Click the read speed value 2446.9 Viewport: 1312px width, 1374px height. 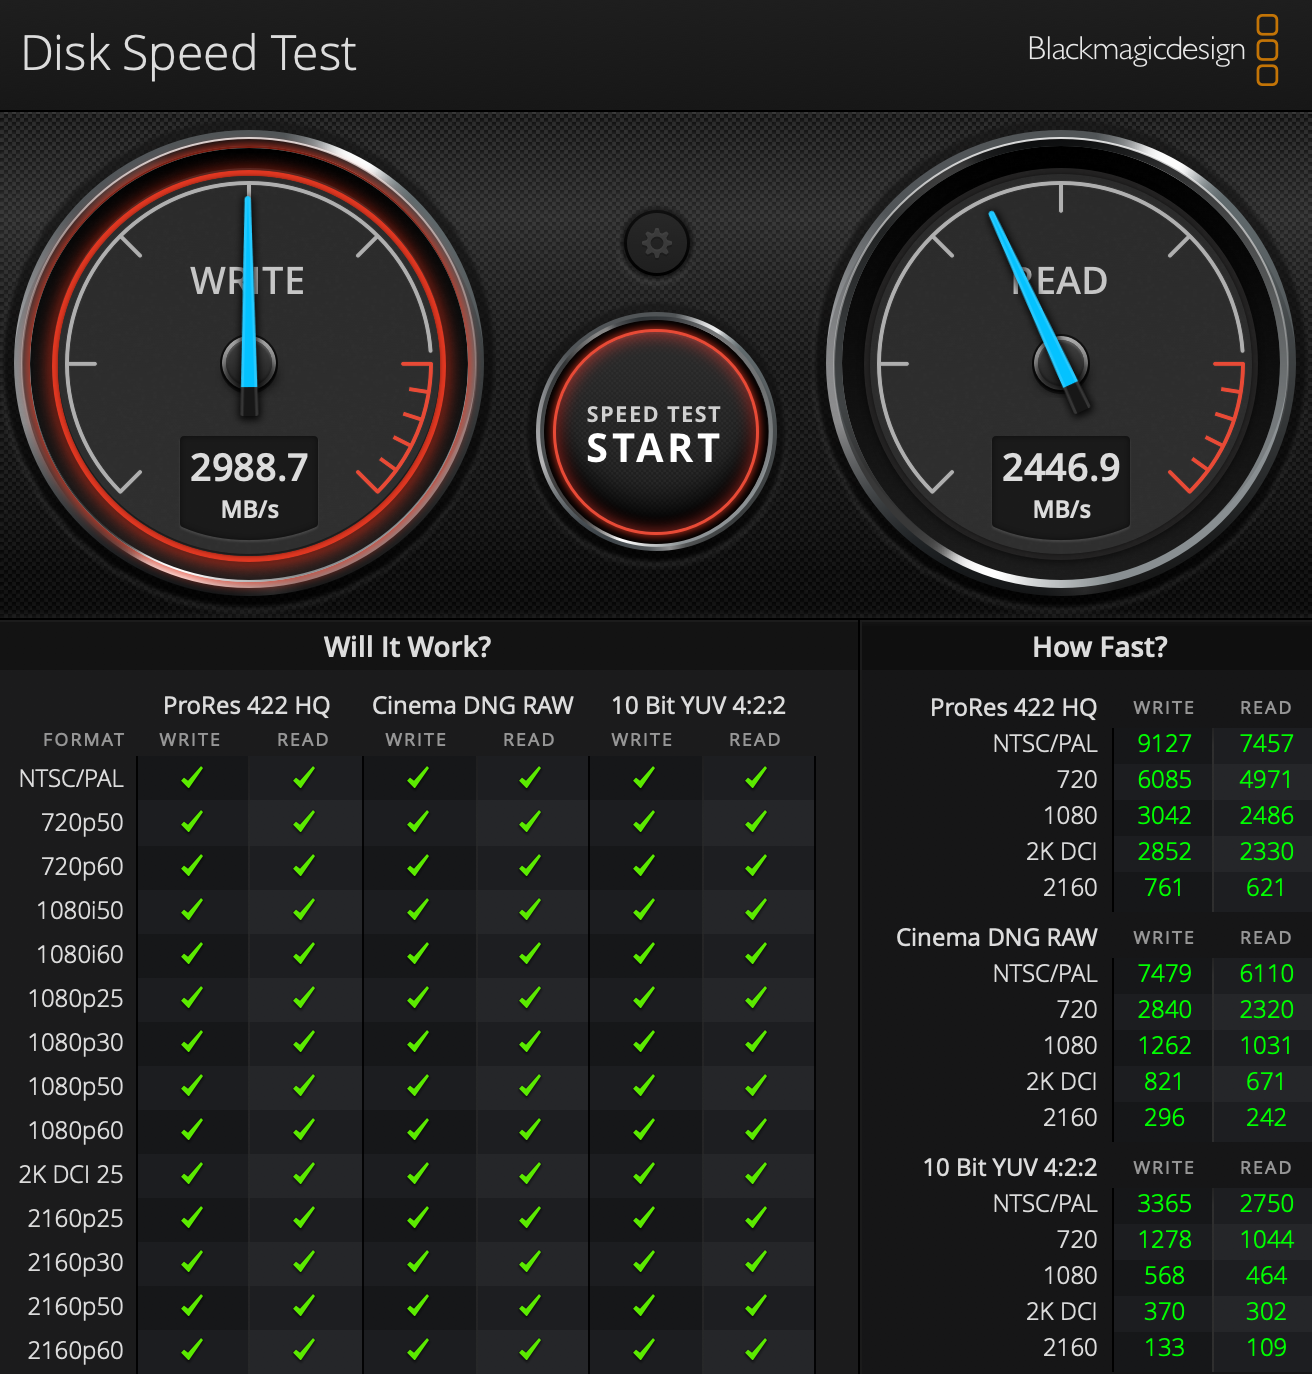point(1061,467)
